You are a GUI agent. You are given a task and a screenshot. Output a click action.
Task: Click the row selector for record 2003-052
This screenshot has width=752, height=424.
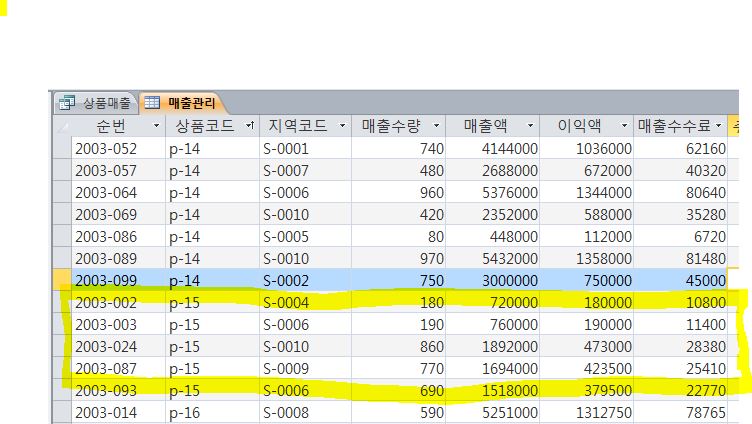tap(62, 148)
